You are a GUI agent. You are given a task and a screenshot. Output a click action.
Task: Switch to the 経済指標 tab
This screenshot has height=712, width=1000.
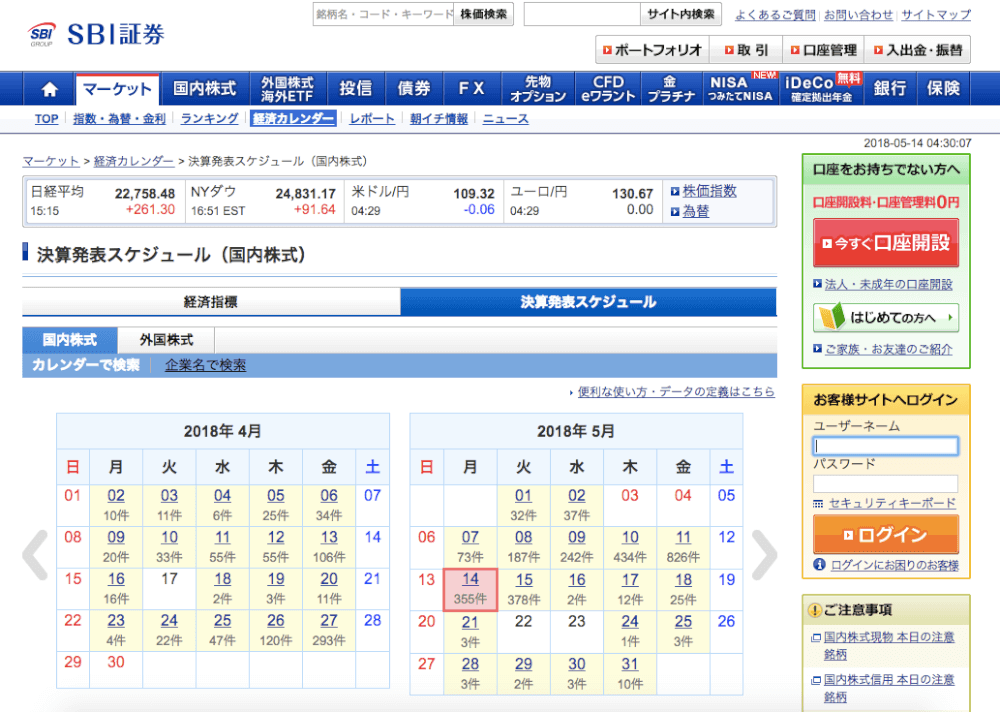211,302
